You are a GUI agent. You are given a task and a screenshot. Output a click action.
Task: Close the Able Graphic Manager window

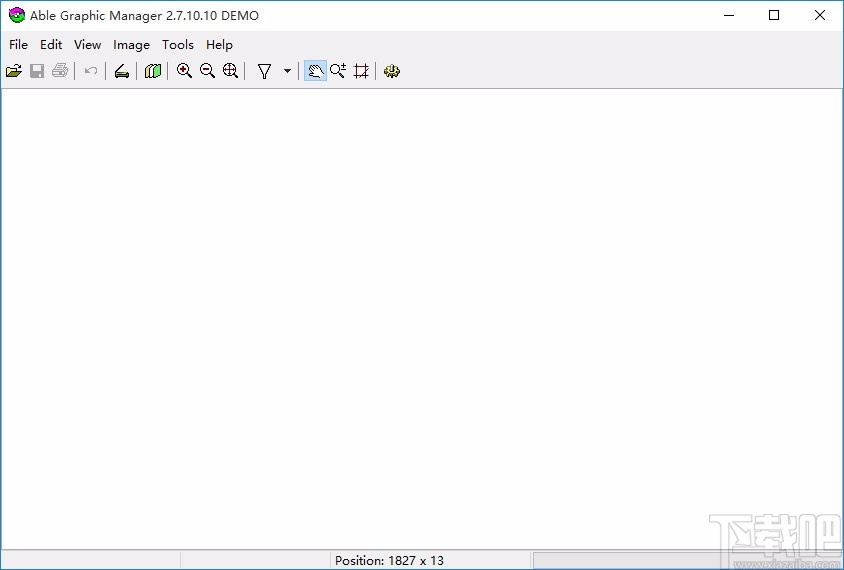[820, 15]
